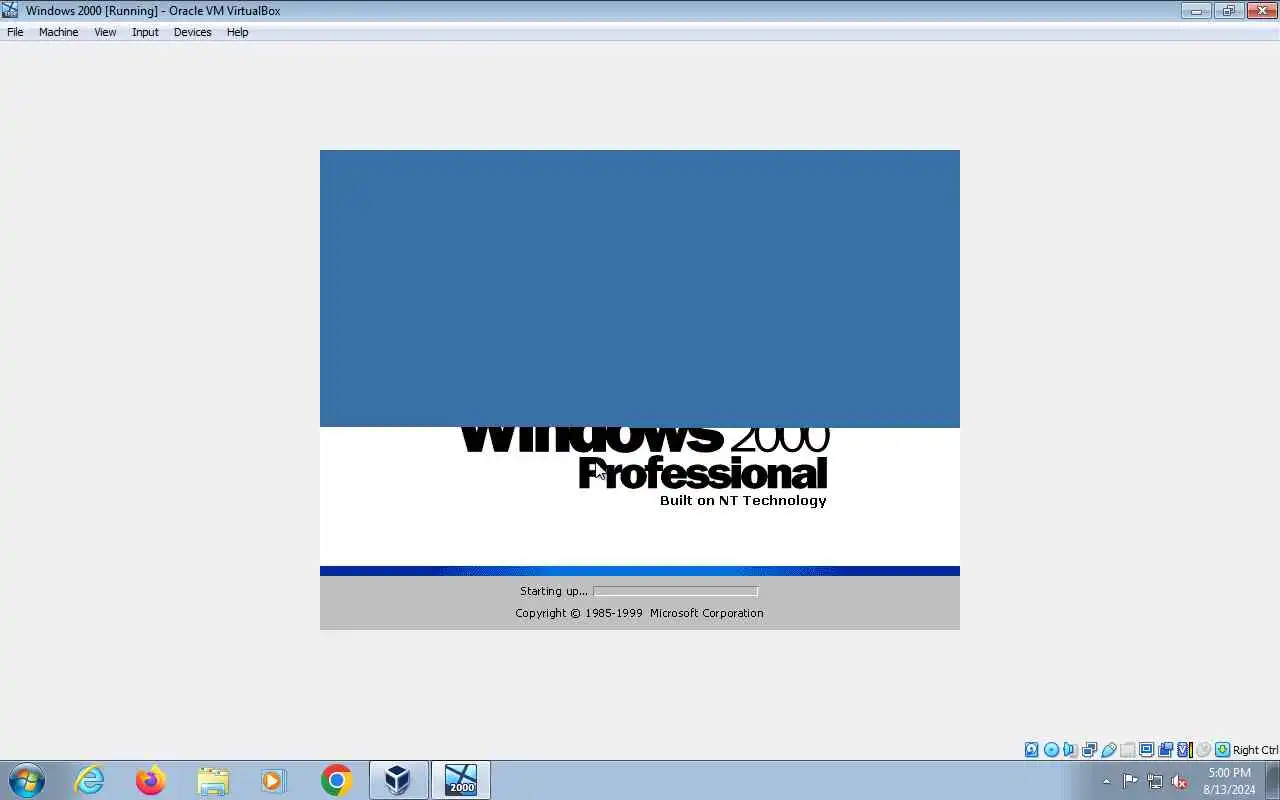
Task: Launch Google Chrome from taskbar
Action: [336, 780]
